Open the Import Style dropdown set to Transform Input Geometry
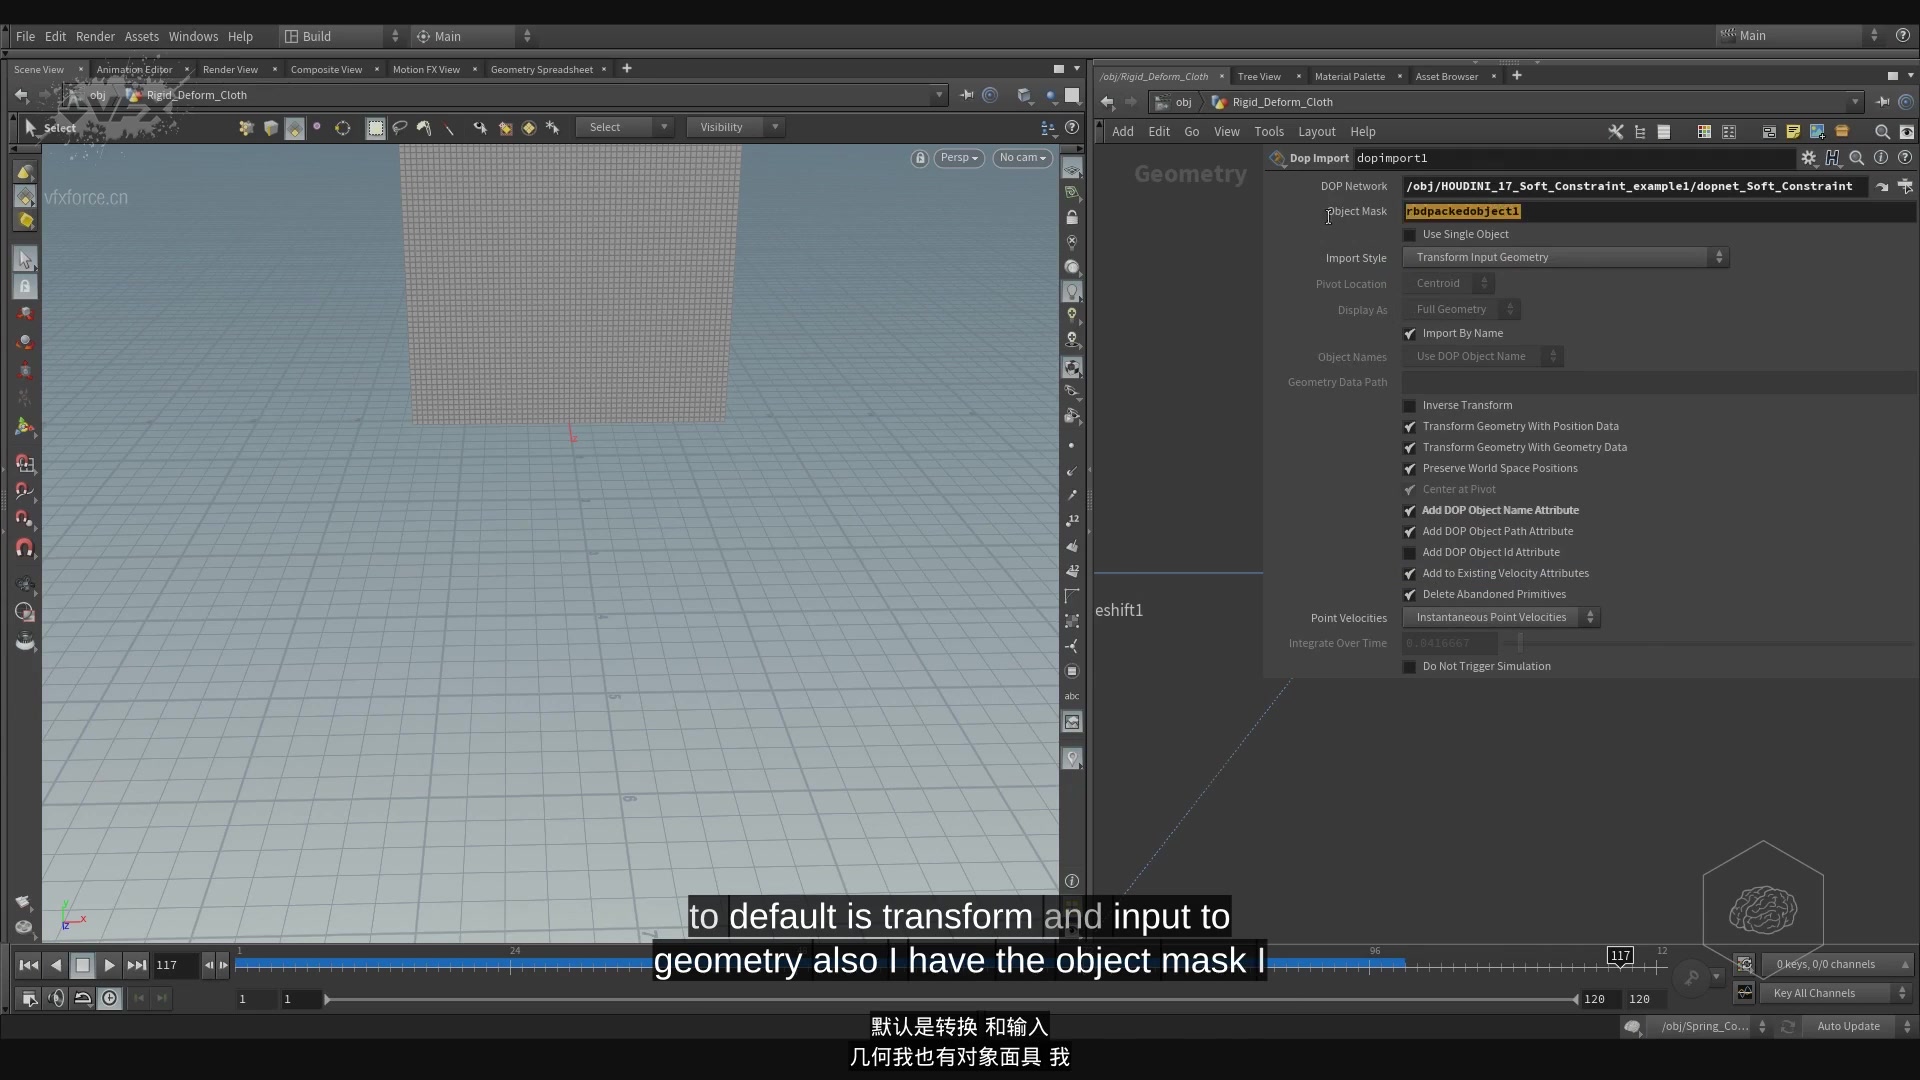The width and height of the screenshot is (1920, 1080). 1563,257
